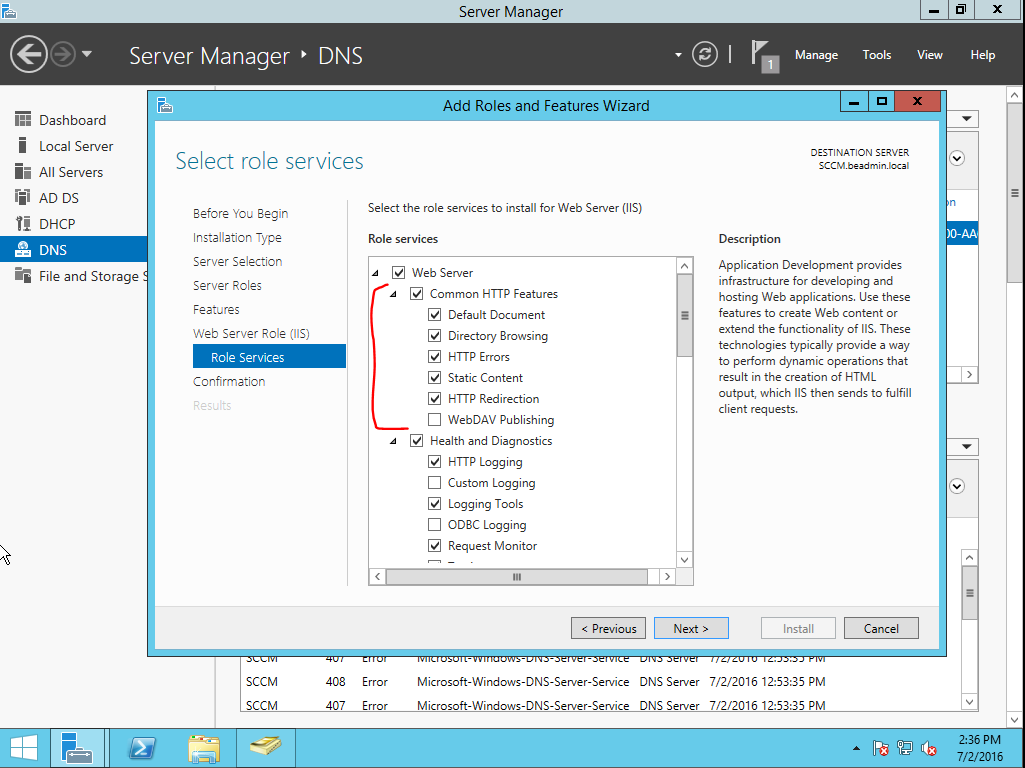Image resolution: width=1025 pixels, height=768 pixels.
Task: Cancel the Add Roles wizard
Action: pos(881,628)
